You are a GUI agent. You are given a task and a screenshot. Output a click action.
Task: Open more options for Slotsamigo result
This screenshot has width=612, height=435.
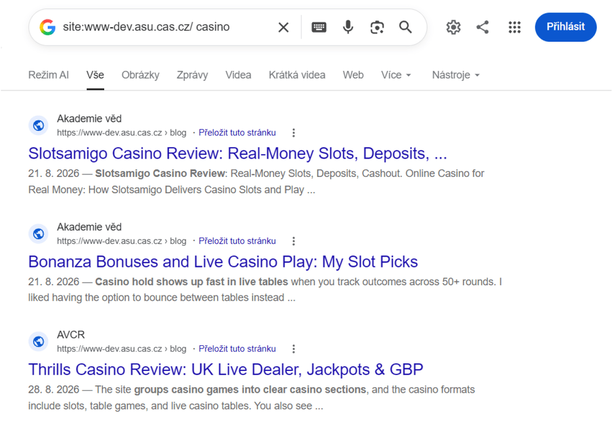pos(294,133)
